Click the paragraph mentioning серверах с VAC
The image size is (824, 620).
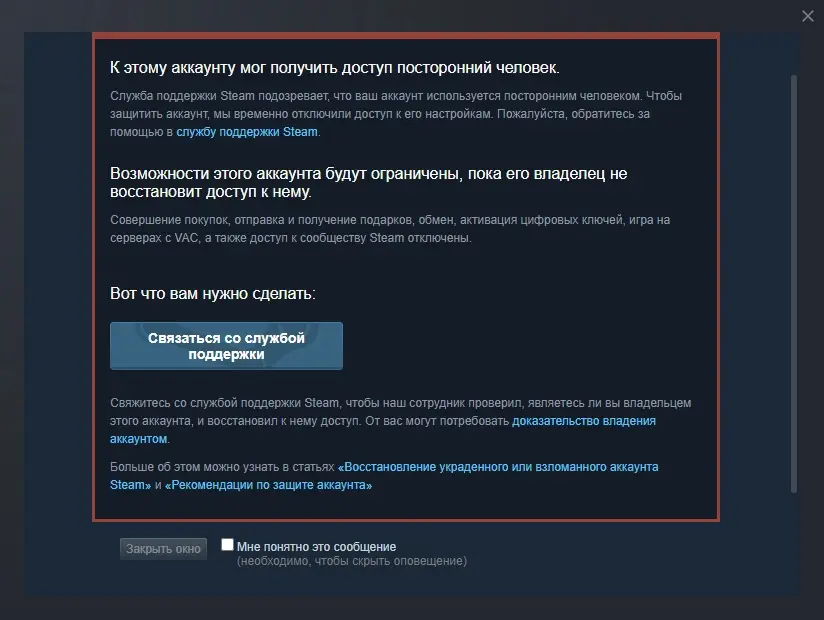pos(390,229)
